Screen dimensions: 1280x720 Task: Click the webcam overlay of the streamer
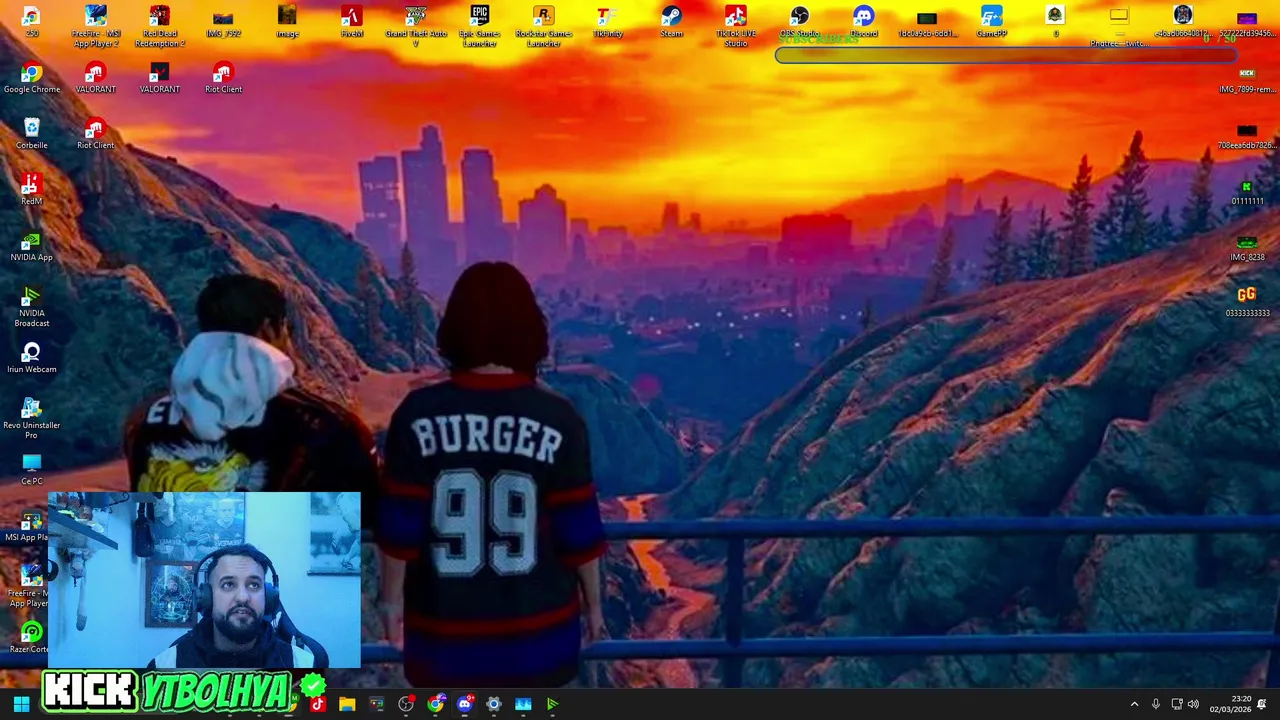click(x=204, y=580)
